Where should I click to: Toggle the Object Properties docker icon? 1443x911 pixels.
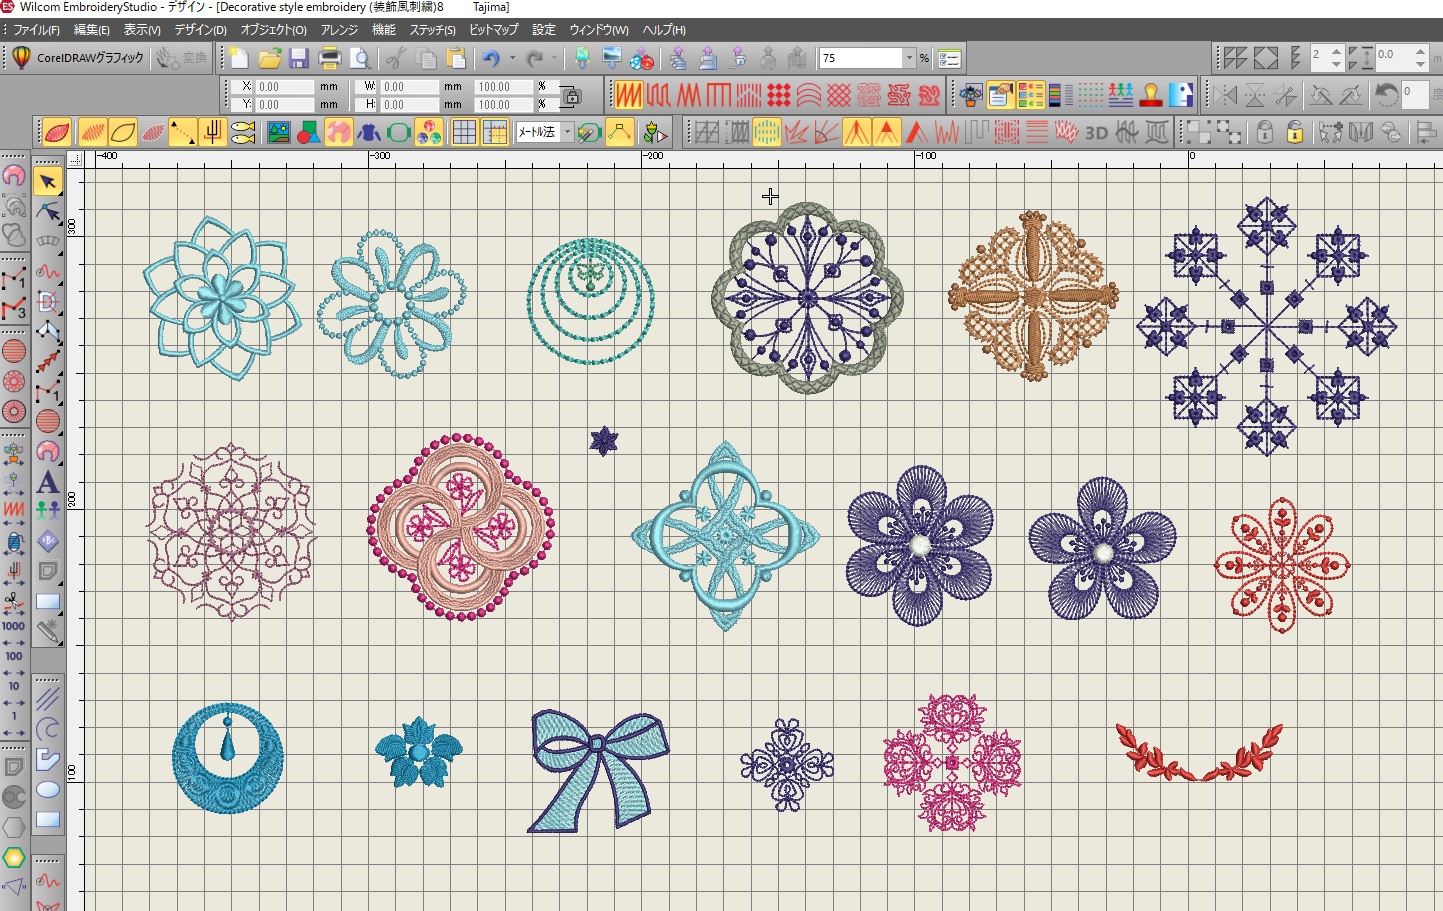[1000, 95]
